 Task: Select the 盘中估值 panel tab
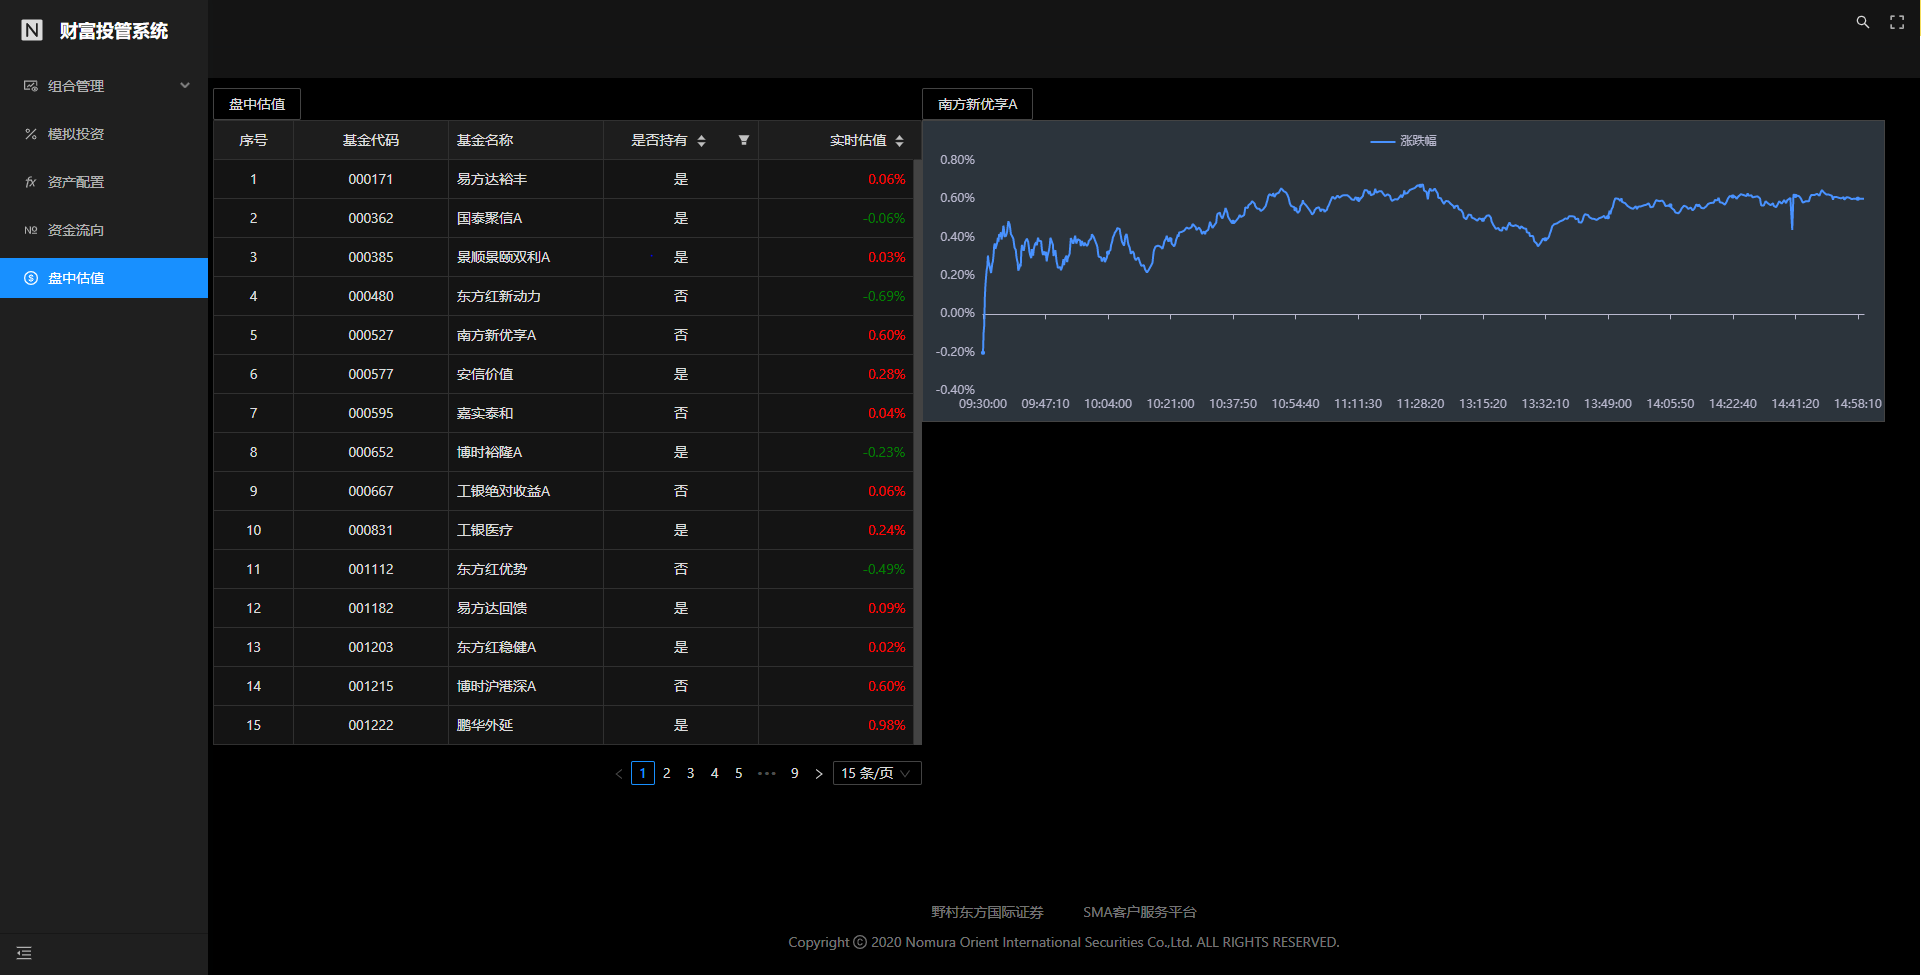255,103
